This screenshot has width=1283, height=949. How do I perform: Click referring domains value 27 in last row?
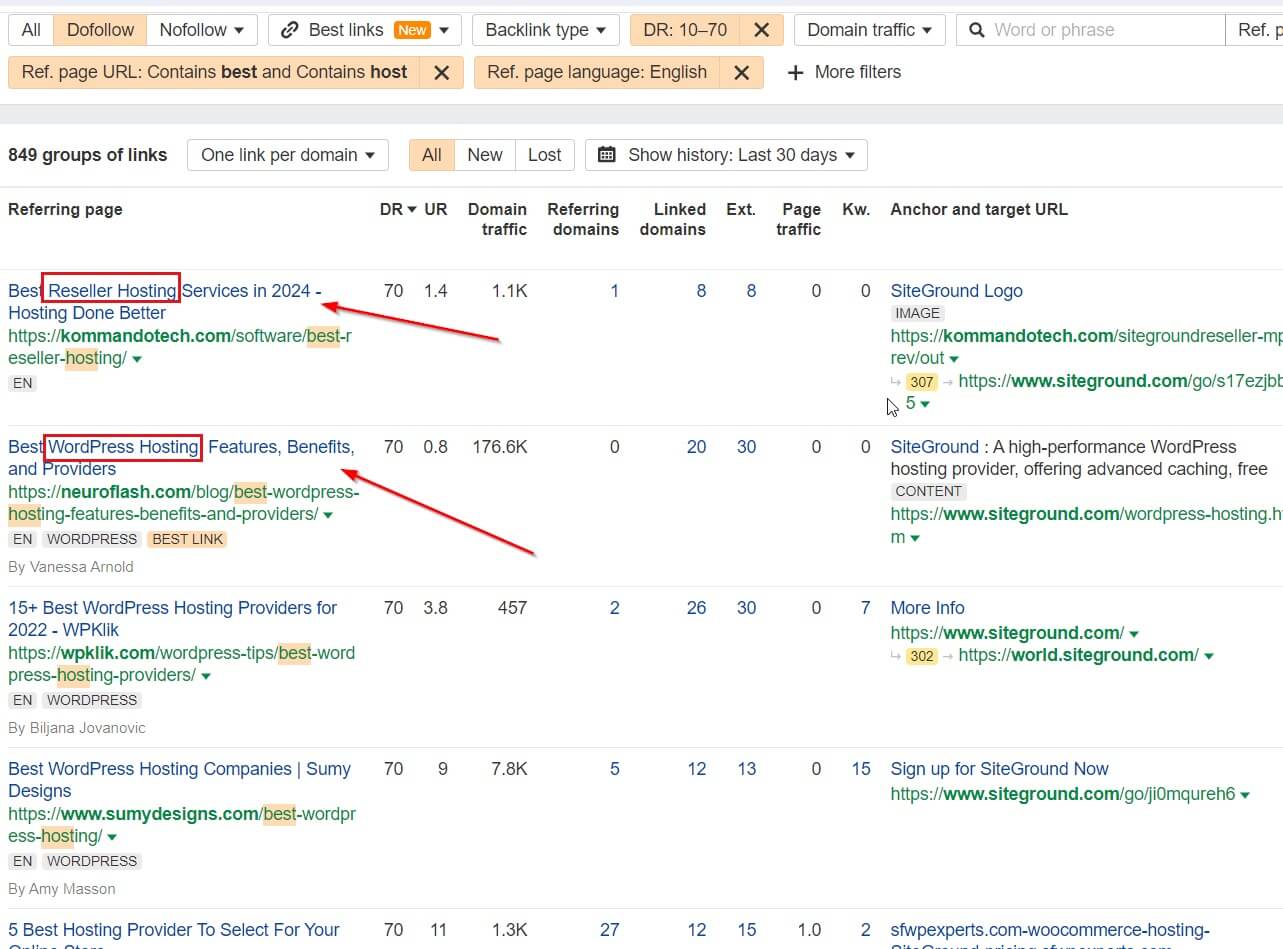pyautogui.click(x=609, y=930)
